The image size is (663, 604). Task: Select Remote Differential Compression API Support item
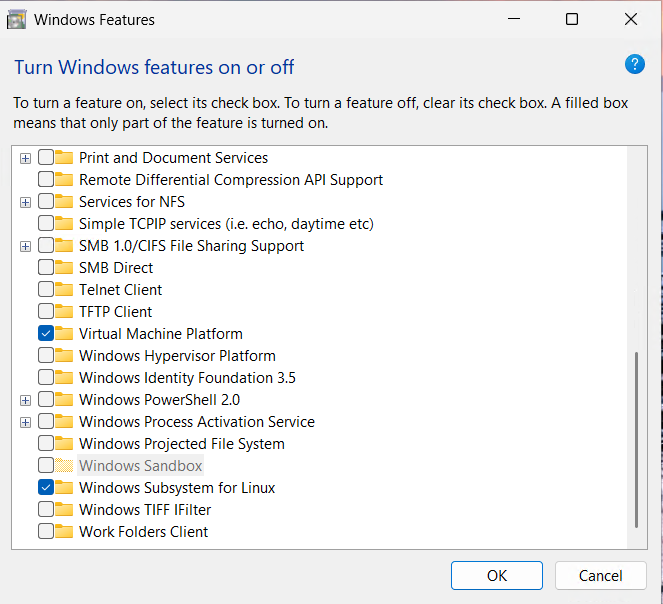[x=230, y=180]
